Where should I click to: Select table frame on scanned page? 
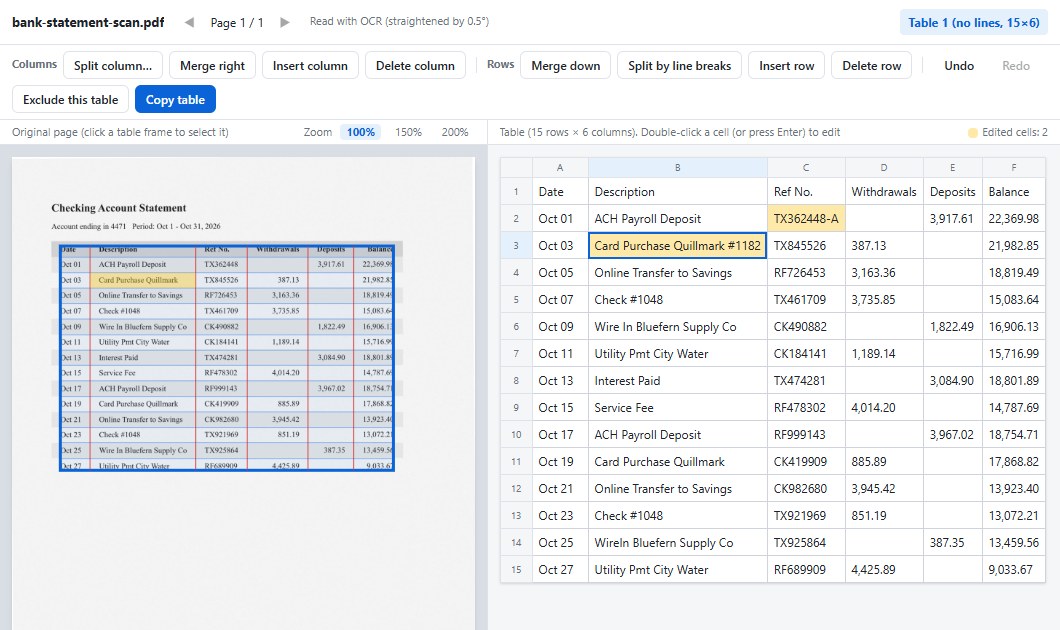click(226, 358)
